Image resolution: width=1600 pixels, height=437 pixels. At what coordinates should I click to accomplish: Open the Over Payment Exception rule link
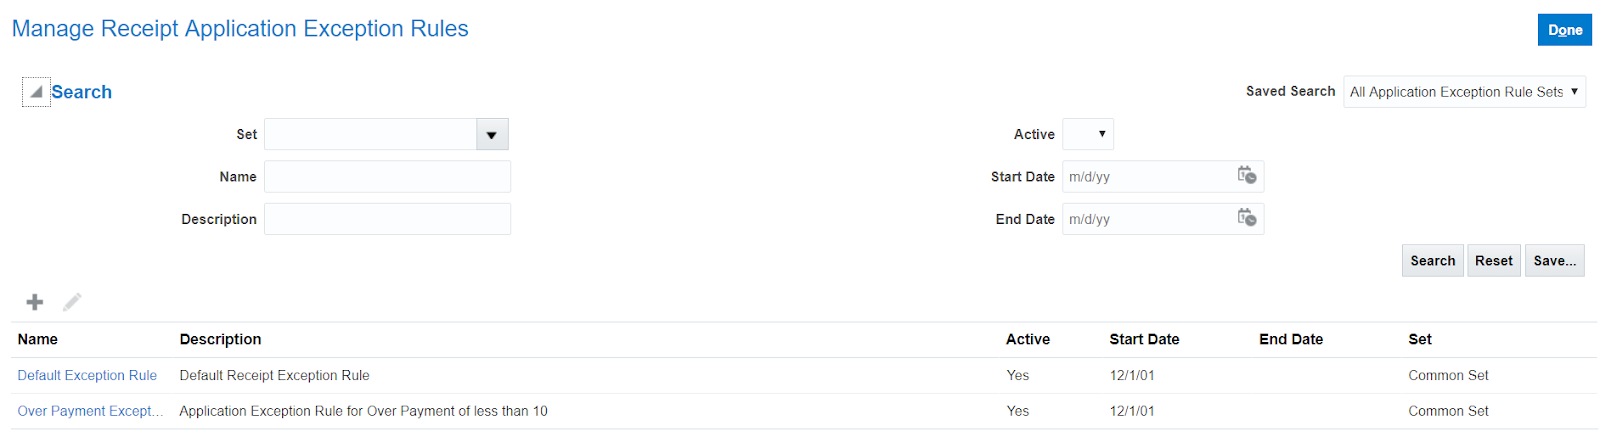[x=90, y=411]
